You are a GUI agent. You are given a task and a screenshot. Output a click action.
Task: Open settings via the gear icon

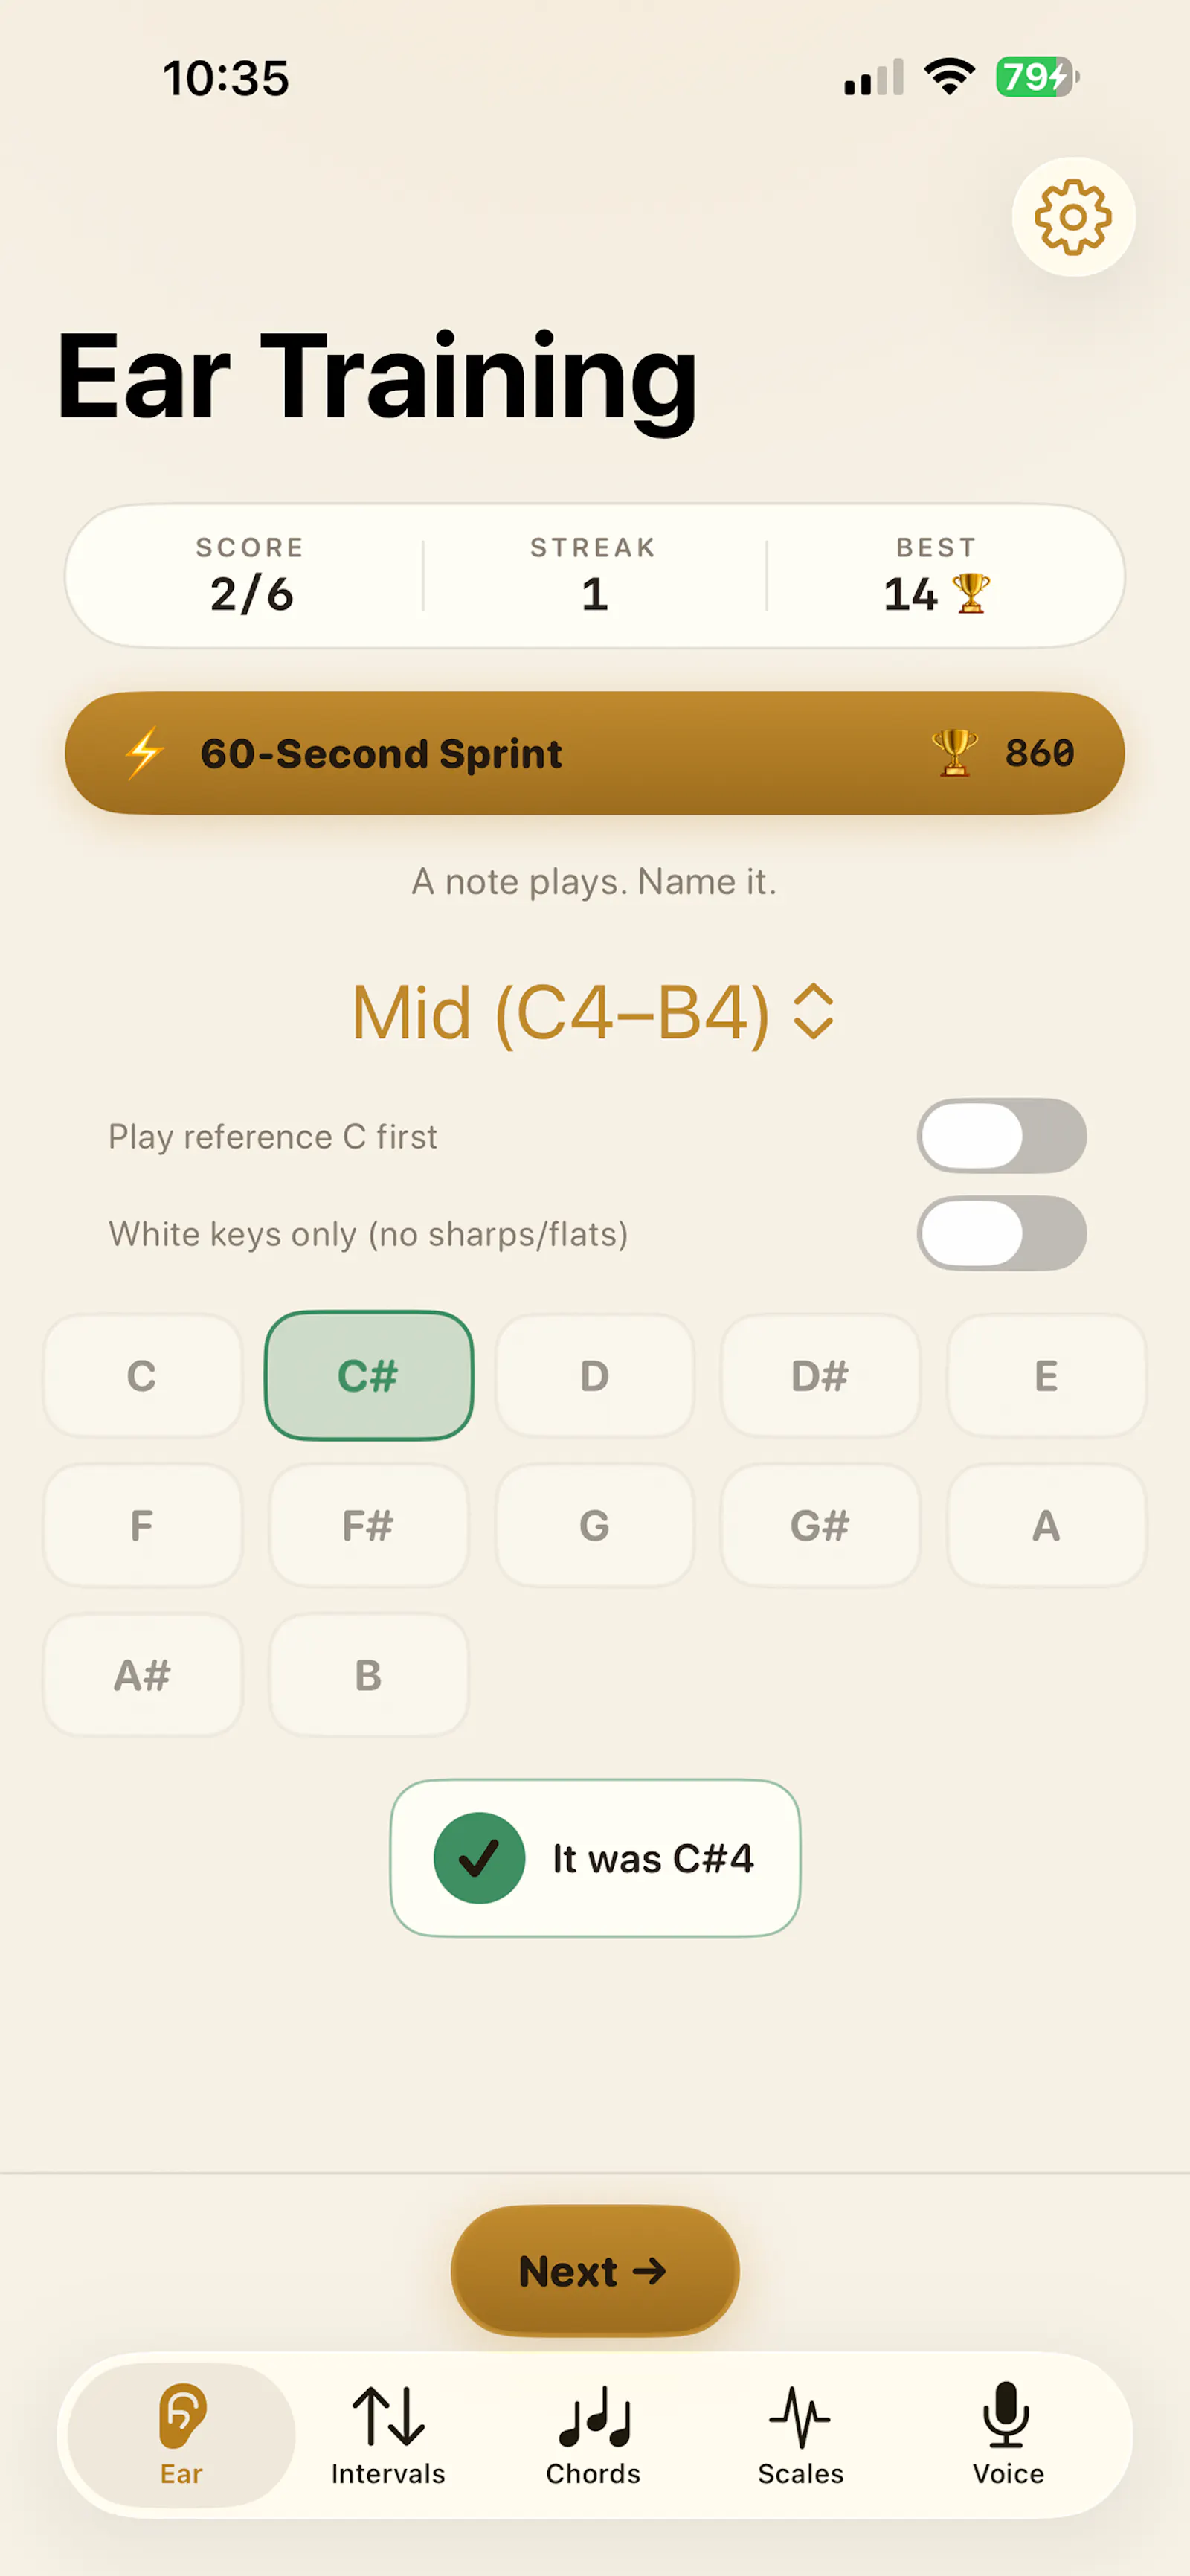click(x=1073, y=217)
